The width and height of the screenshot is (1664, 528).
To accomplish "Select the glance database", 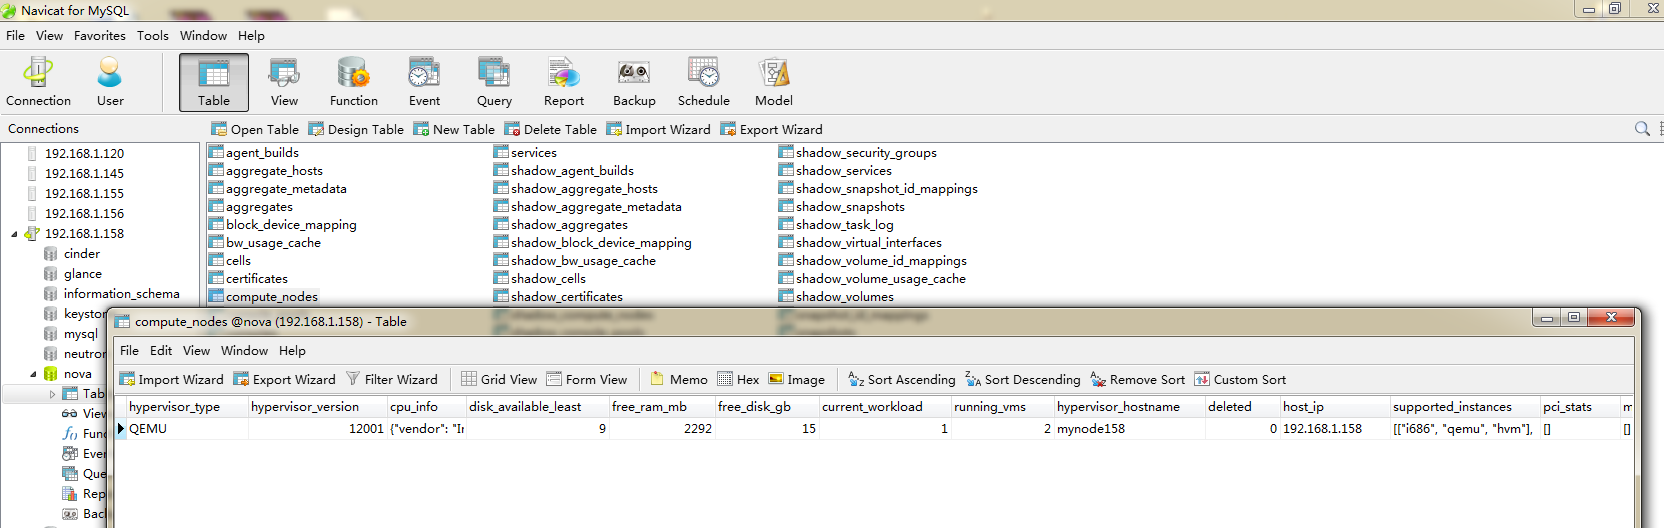I will (x=82, y=273).
